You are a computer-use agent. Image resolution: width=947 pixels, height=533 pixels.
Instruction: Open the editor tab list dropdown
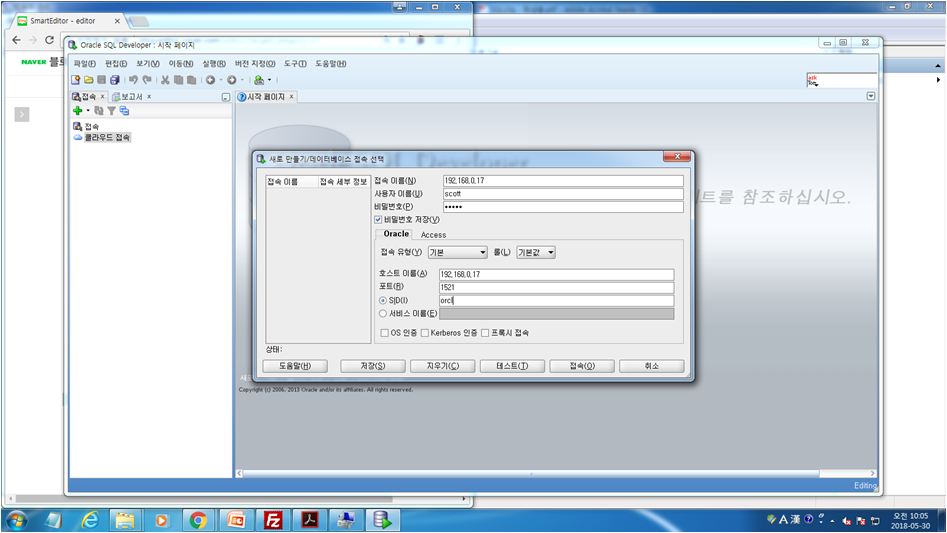pos(871,96)
